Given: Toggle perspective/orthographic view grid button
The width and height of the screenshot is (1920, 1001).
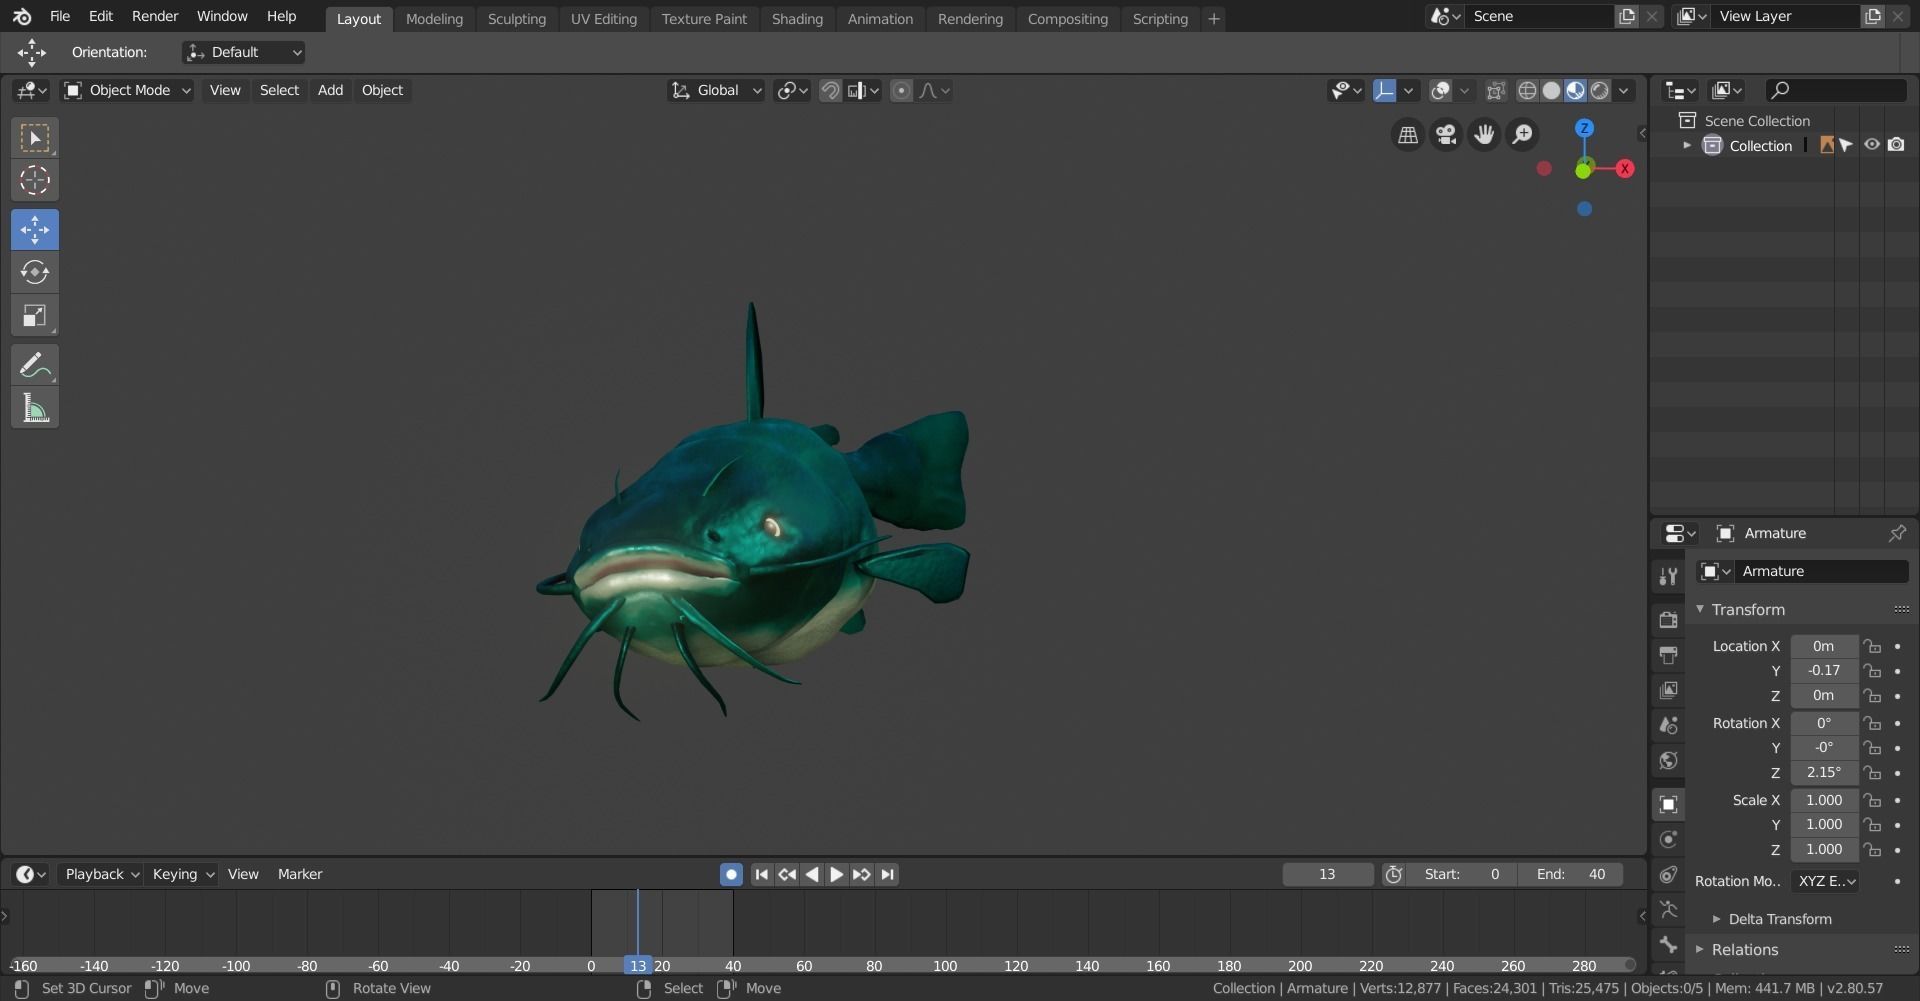Looking at the screenshot, I should 1408,135.
